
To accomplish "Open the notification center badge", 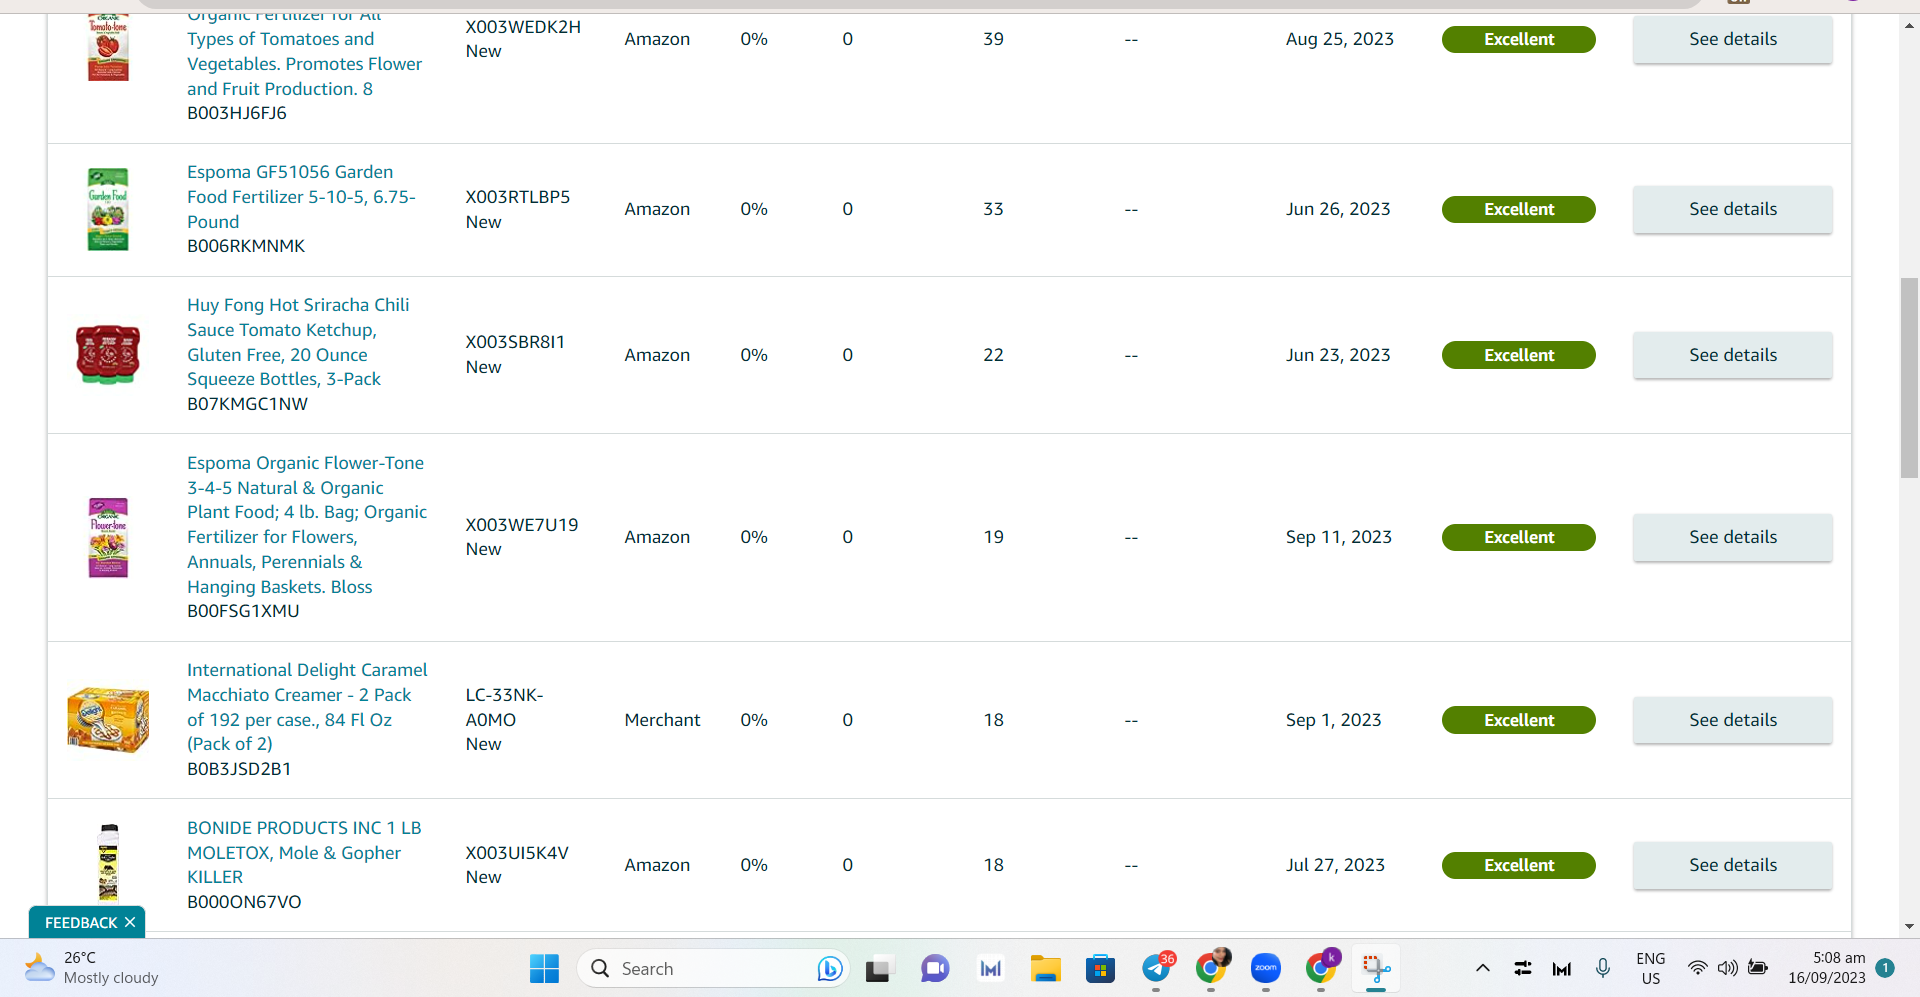I will pyautogui.click(x=1885, y=968).
